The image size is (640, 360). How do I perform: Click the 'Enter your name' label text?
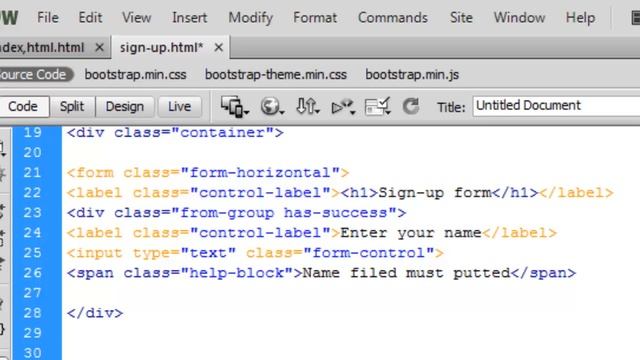pyautogui.click(x=411, y=233)
